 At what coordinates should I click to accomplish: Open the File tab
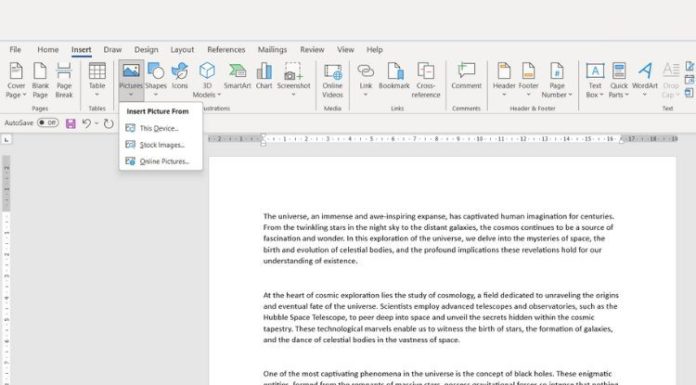(x=15, y=50)
